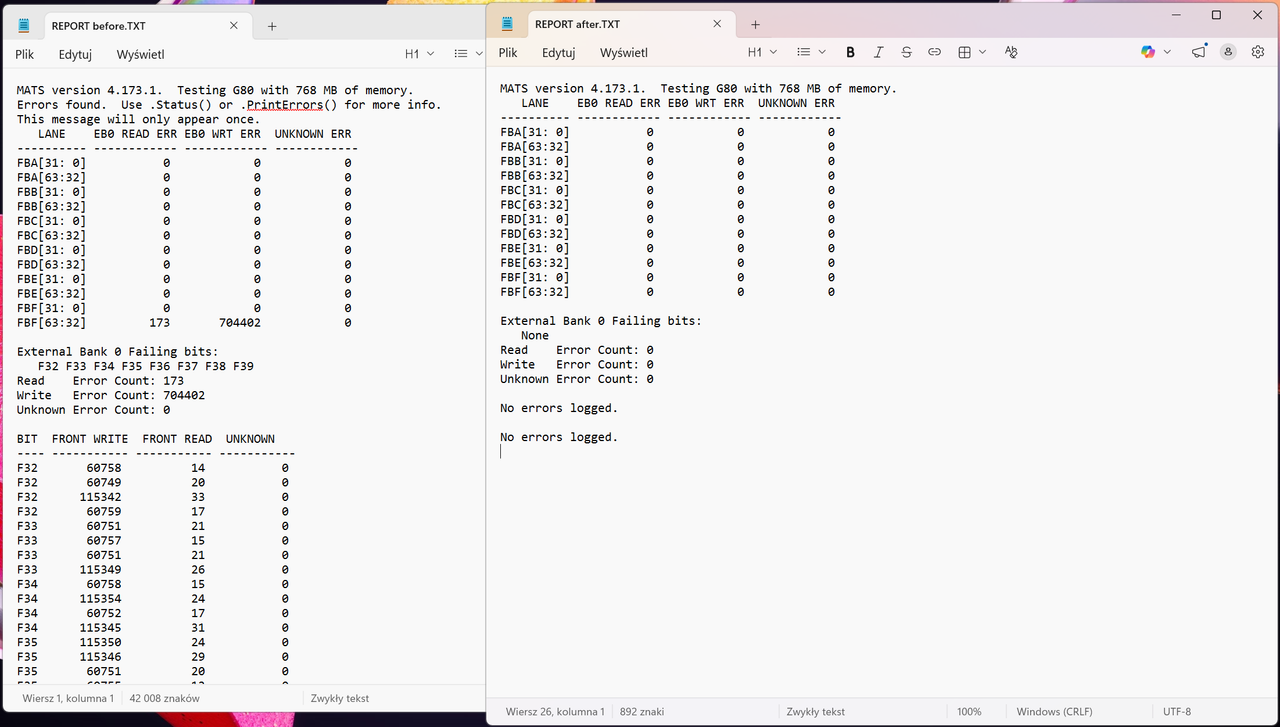Click the 'None' failing bits line in after window

[x=535, y=336]
